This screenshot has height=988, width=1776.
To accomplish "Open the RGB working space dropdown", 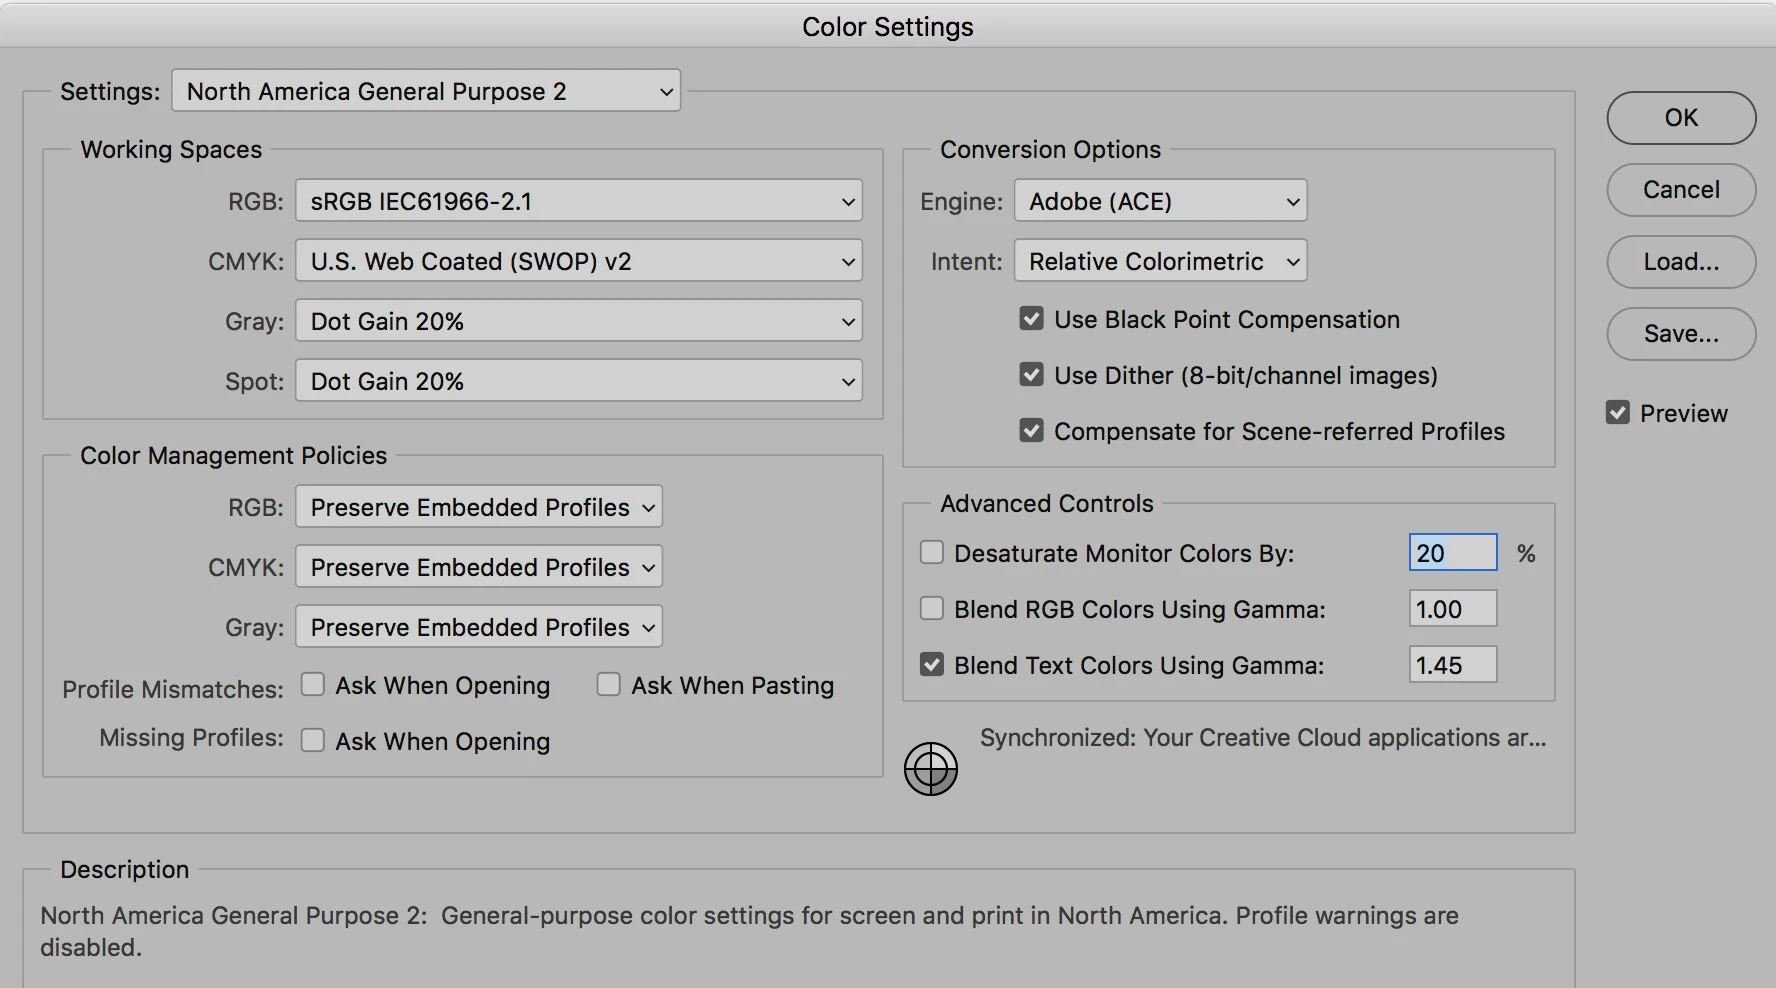I will (x=578, y=201).
